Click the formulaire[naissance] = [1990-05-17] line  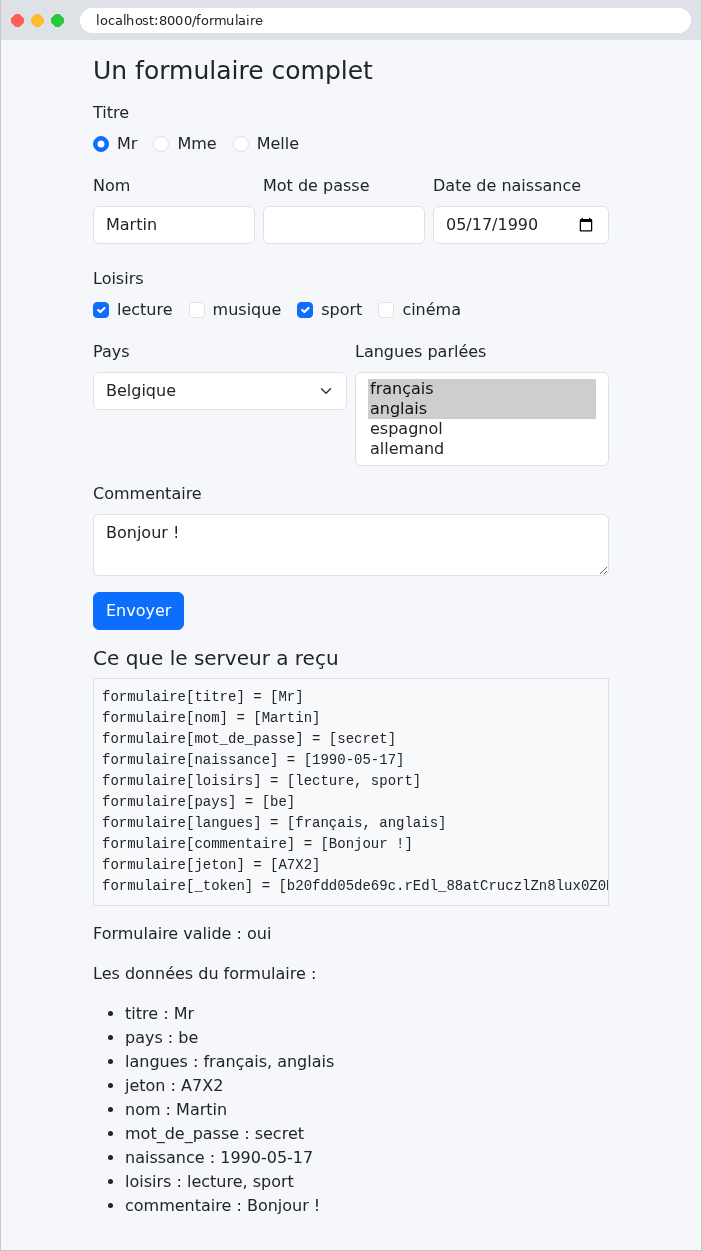point(253,759)
